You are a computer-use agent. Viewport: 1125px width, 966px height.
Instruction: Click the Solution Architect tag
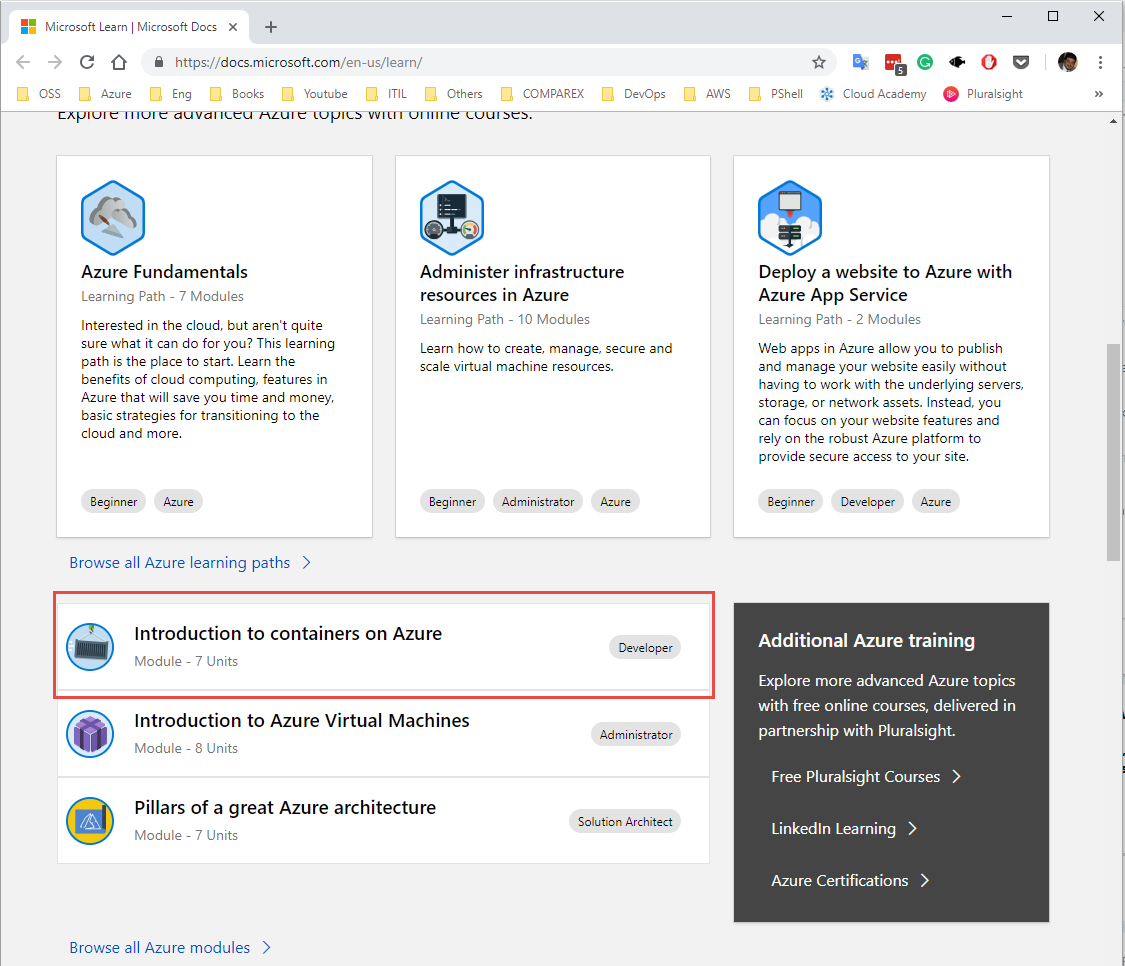(x=625, y=822)
